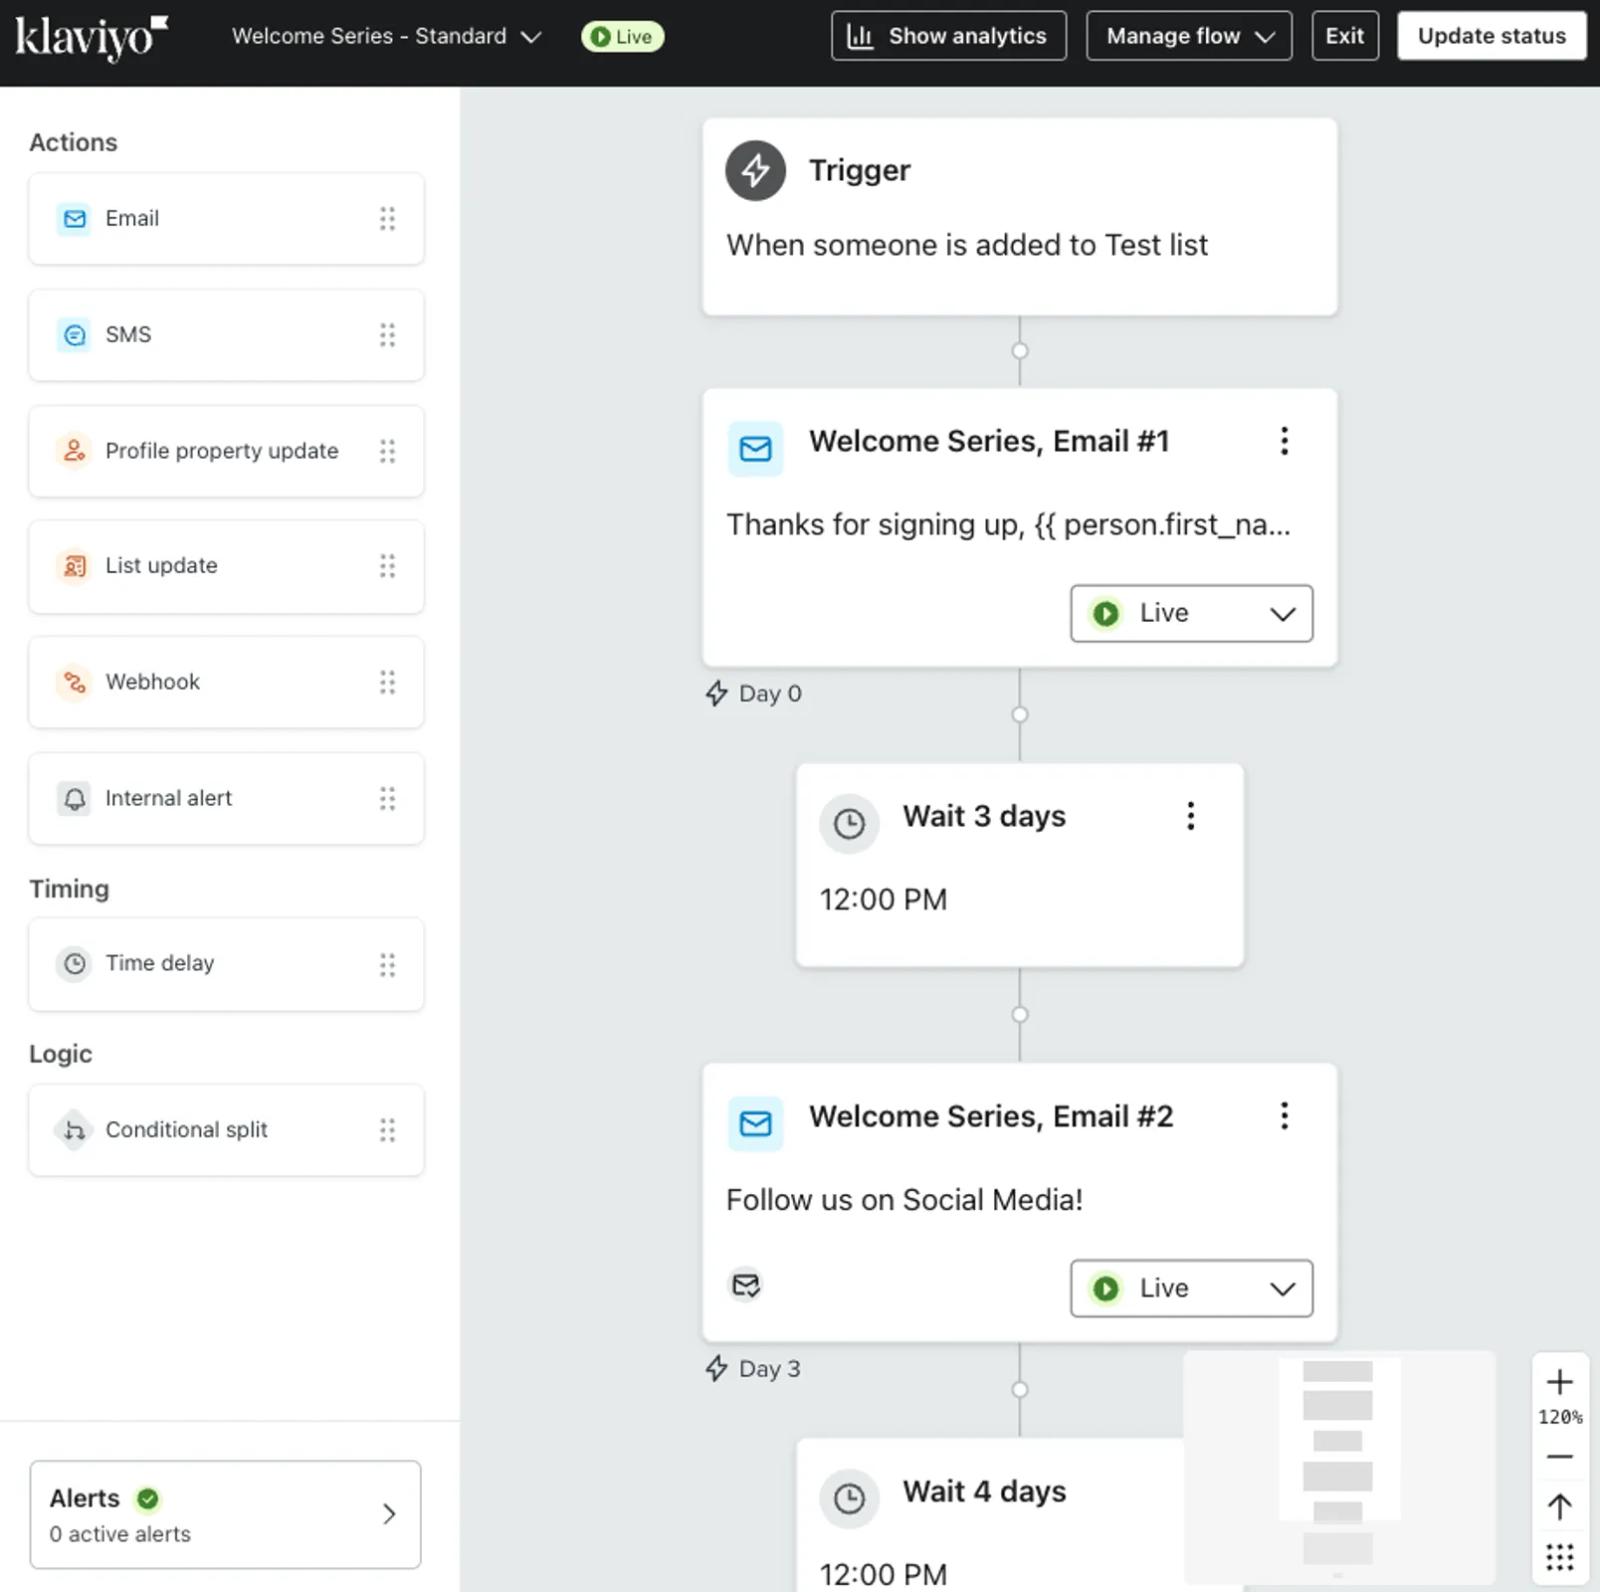Grab the Email action drag handle
The height and width of the screenshot is (1592, 1600).
coord(387,219)
